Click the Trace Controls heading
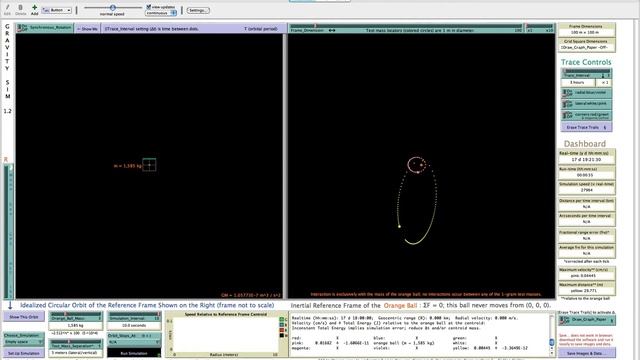The height and width of the screenshot is (360, 640). pyautogui.click(x=586, y=62)
